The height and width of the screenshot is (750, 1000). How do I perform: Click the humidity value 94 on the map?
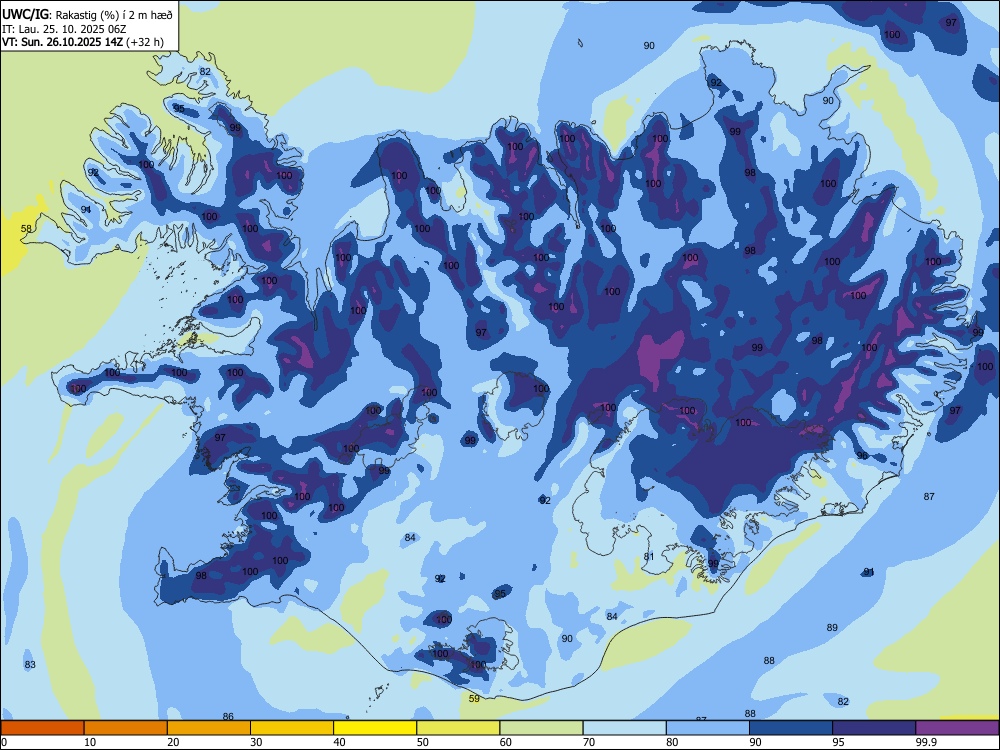click(x=86, y=210)
